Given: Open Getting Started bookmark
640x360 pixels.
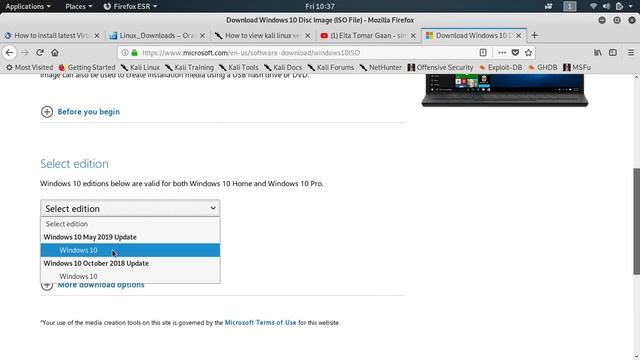Looking at the screenshot, I should pyautogui.click(x=87, y=67).
